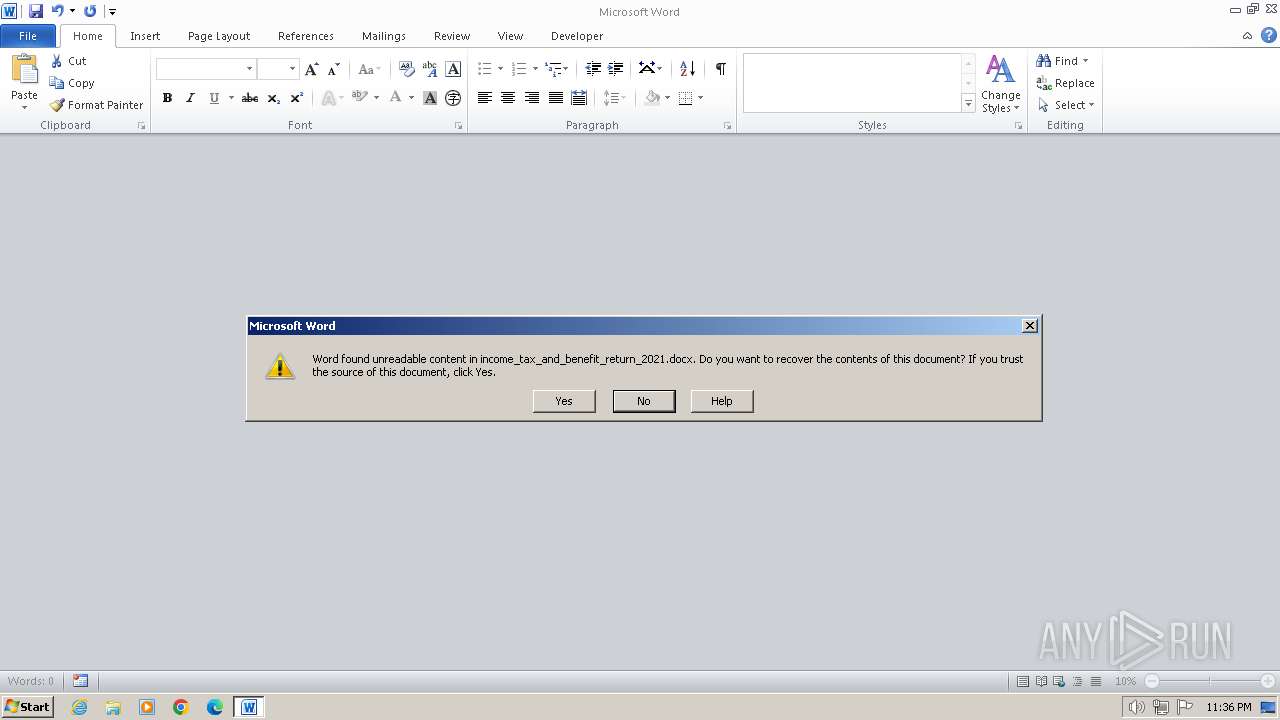Open Internet Explorer from the taskbar
The image size is (1280, 720).
click(79, 707)
